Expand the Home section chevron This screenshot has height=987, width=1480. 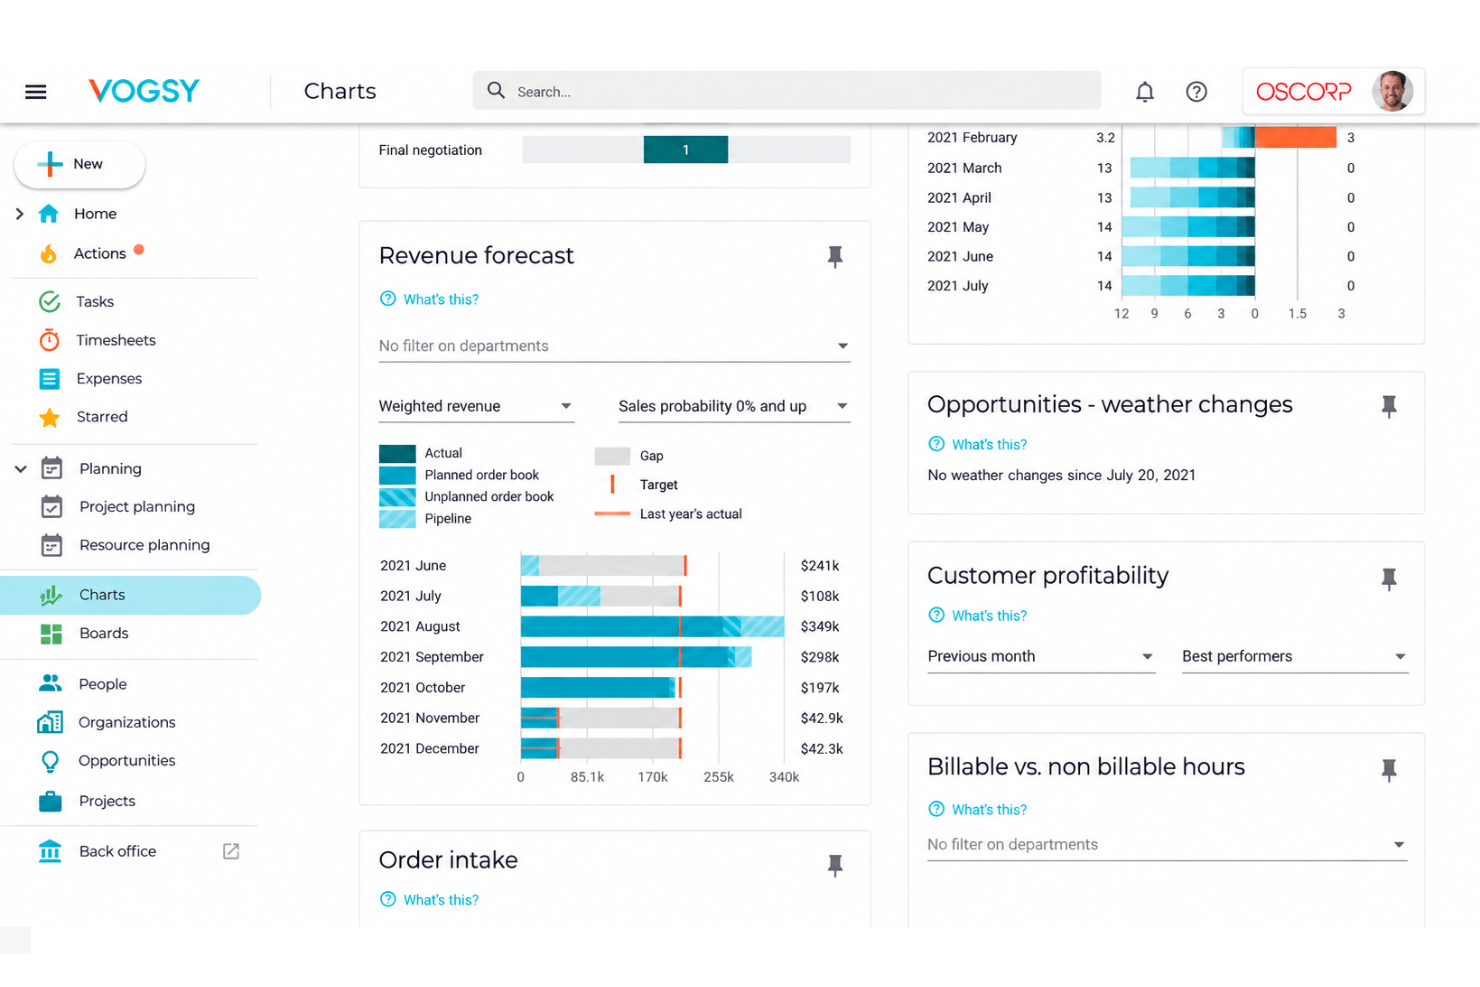tap(19, 214)
